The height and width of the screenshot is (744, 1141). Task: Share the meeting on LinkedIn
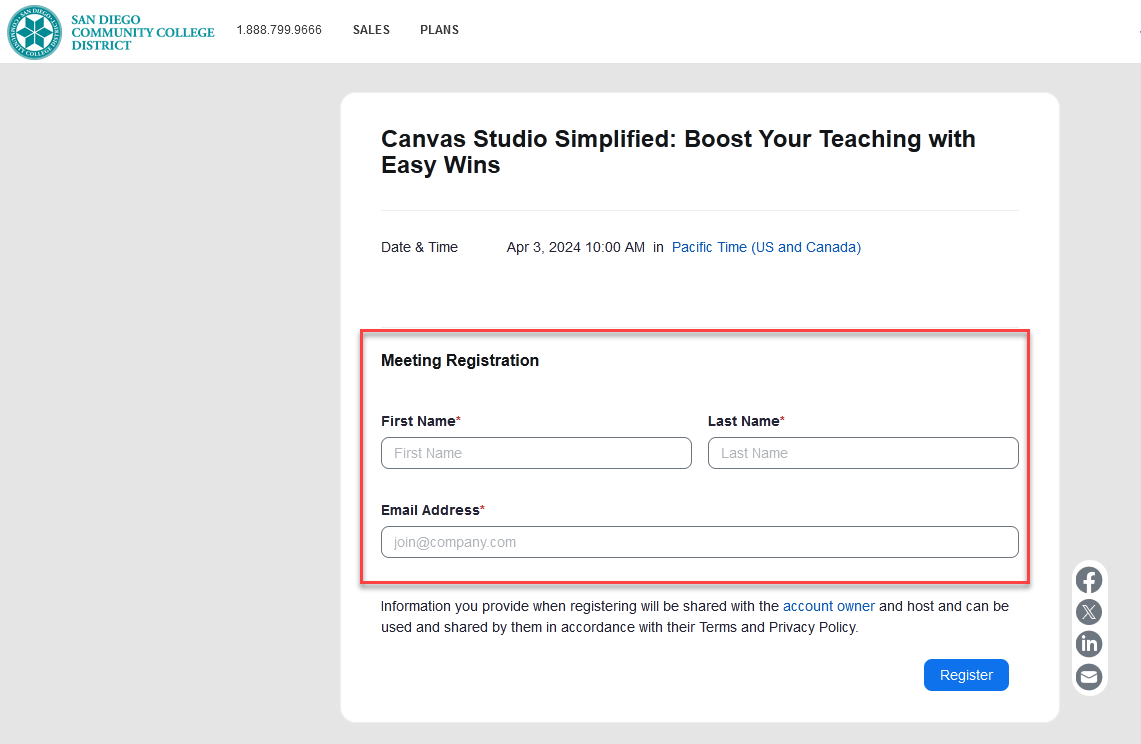point(1088,644)
